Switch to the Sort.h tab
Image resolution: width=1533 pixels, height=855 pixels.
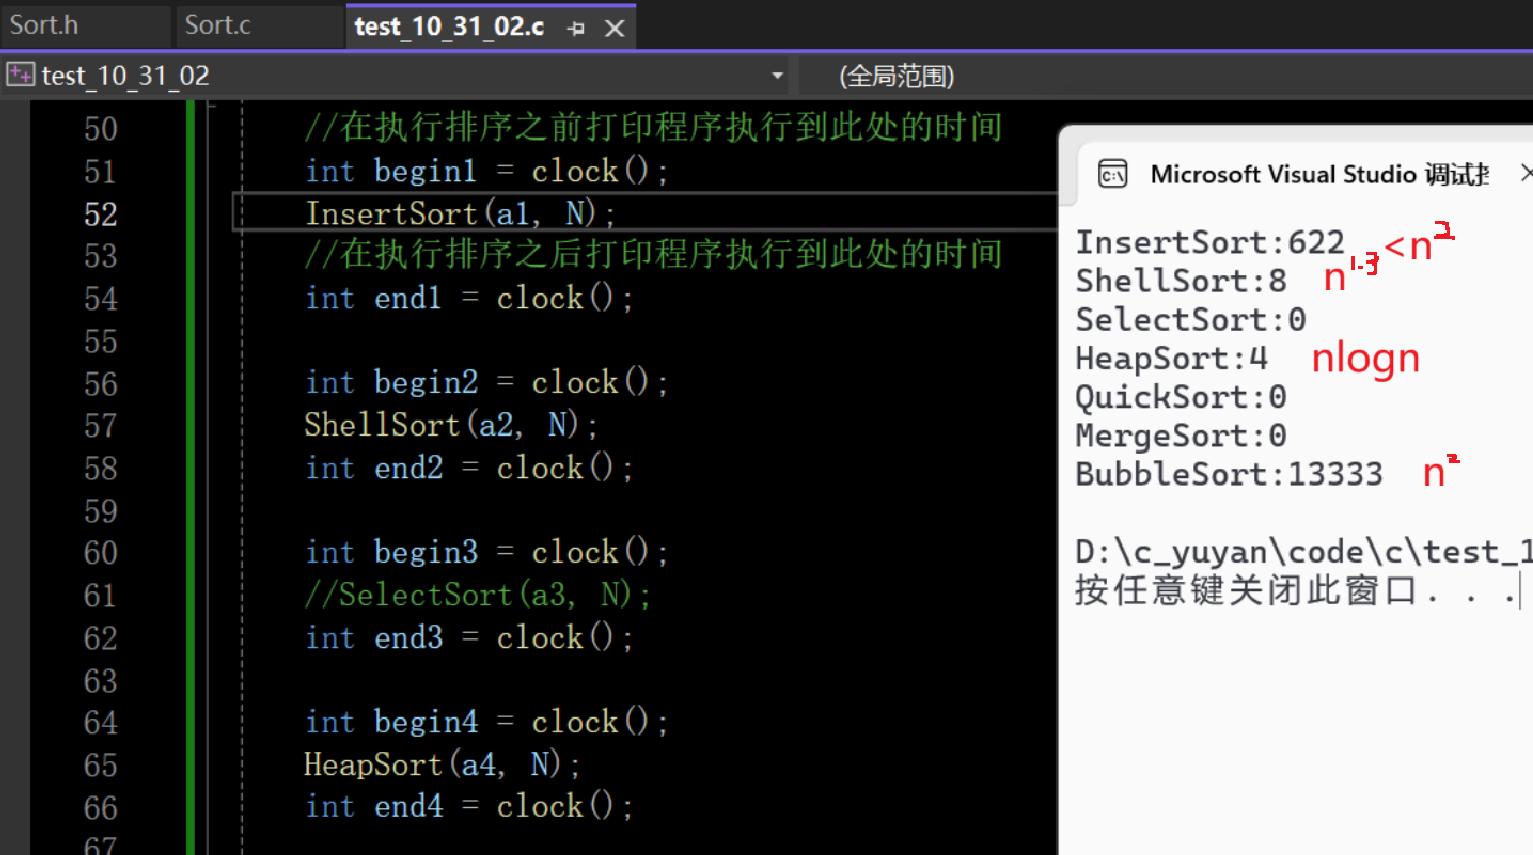(x=44, y=25)
